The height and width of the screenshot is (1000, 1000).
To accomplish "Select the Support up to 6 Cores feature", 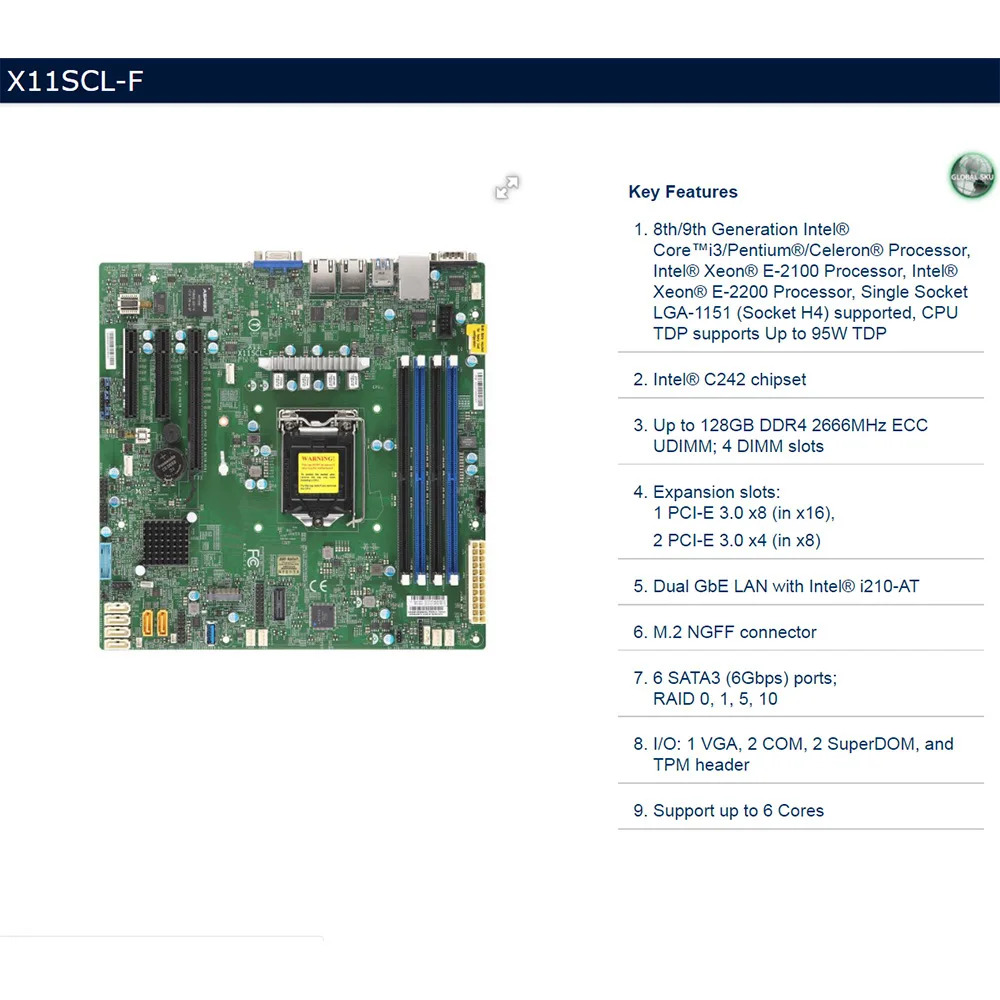I will 739,811.
